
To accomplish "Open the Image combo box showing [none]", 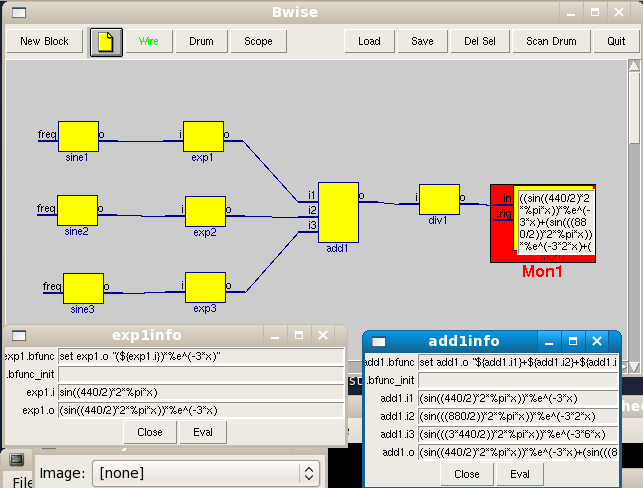I will point(206,474).
